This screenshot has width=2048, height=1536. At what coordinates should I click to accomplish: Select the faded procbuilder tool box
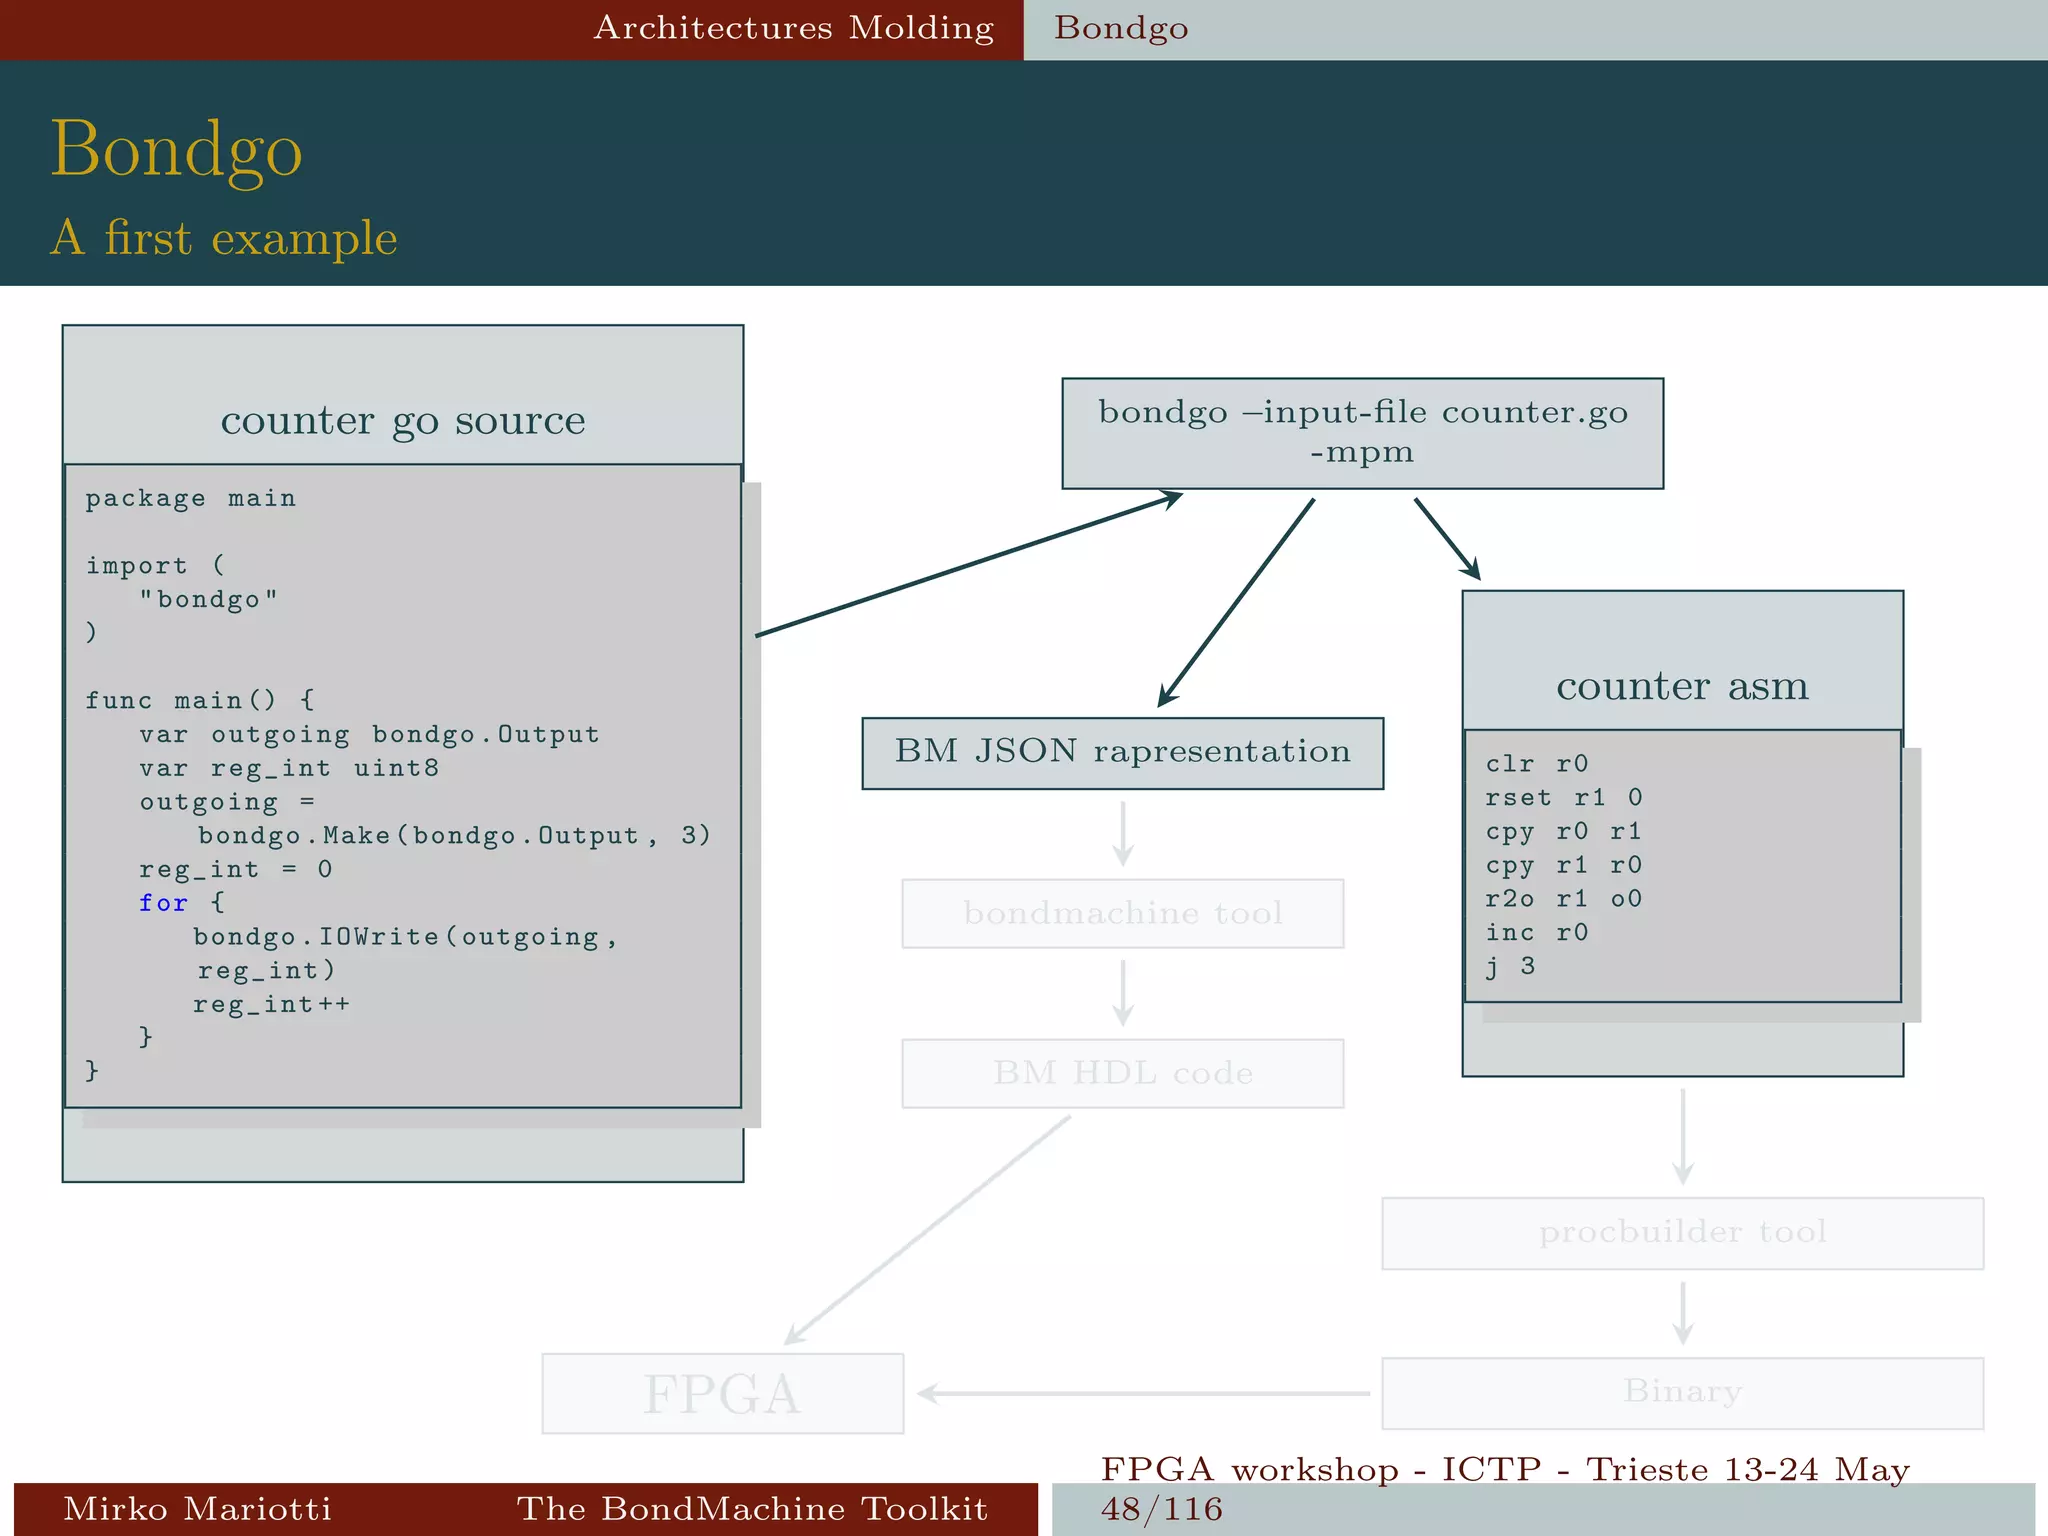point(1682,1232)
